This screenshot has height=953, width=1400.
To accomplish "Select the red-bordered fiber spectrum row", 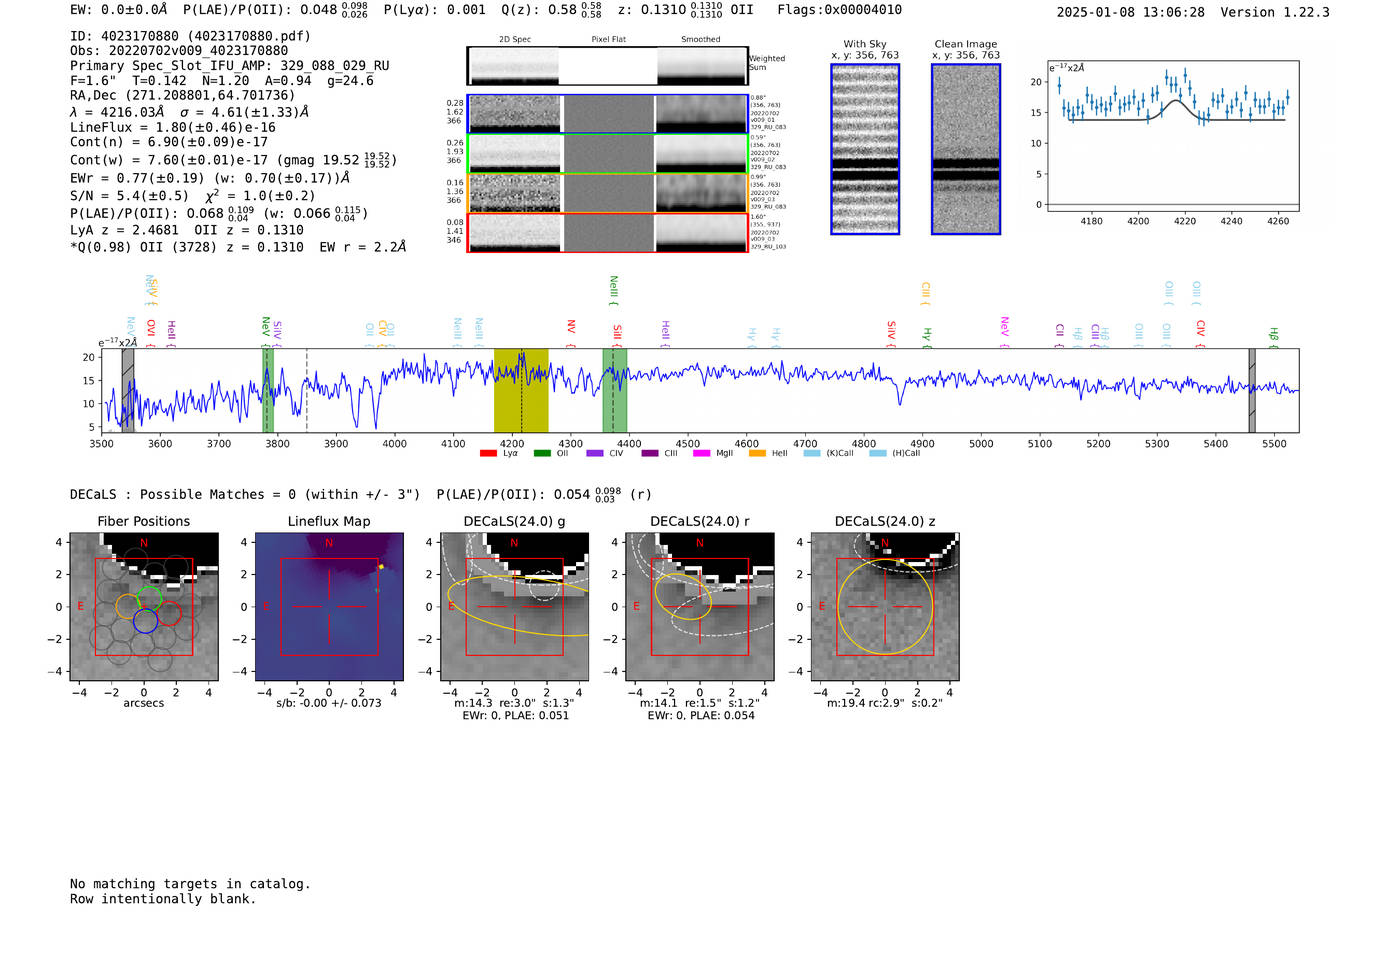I will click(607, 232).
